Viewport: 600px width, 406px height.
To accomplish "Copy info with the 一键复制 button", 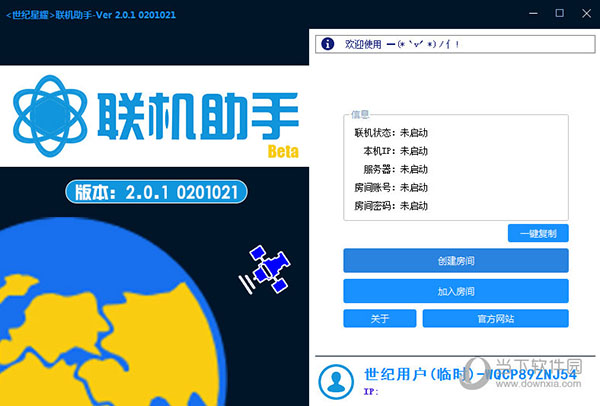I will [538, 233].
